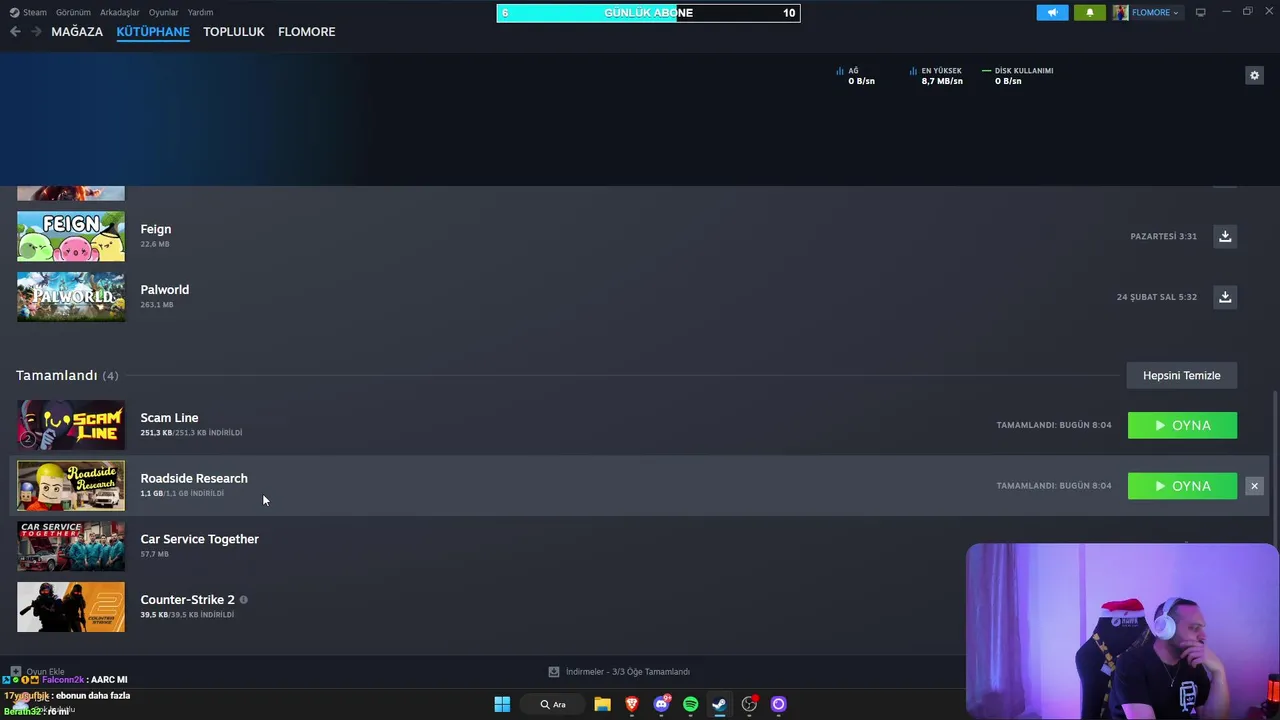Open Windows Start menu
This screenshot has height=720, width=1280.
pyautogui.click(x=502, y=704)
